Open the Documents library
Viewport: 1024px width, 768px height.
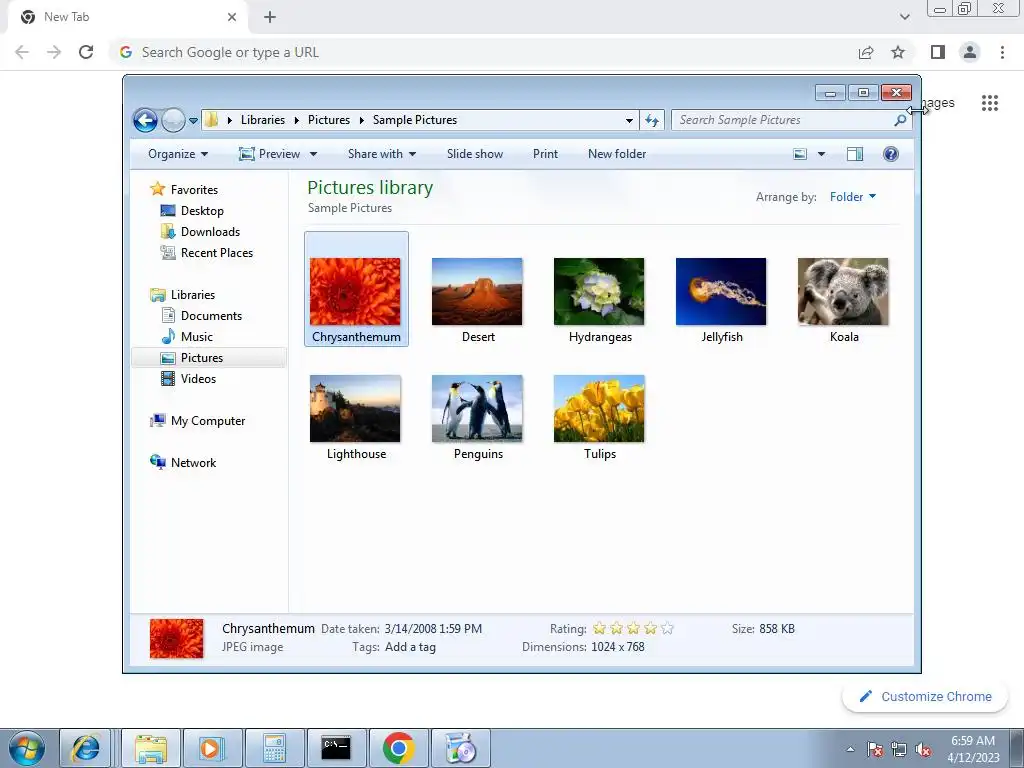[x=211, y=316]
